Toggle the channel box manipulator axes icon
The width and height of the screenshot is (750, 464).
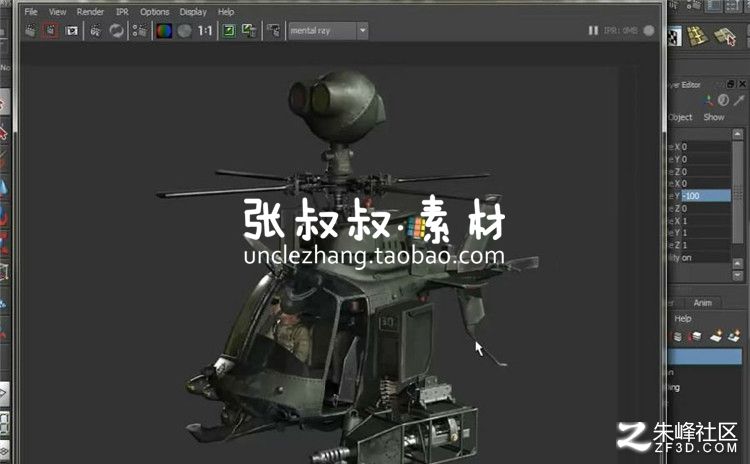click(707, 100)
